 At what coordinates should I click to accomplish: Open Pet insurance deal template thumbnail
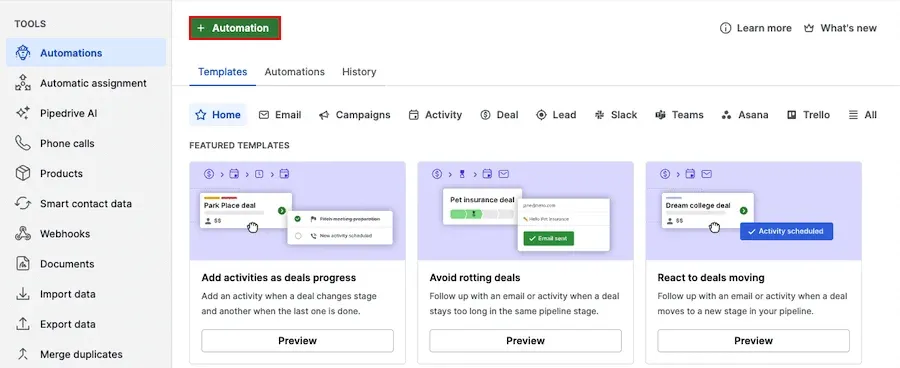point(525,211)
